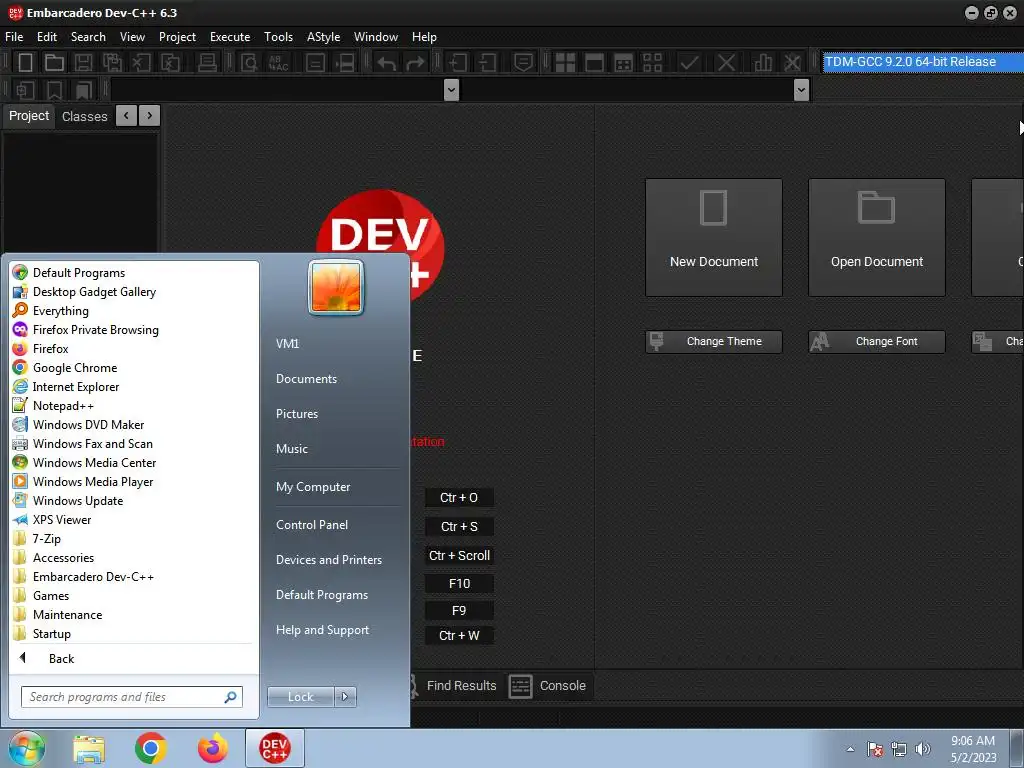The height and width of the screenshot is (768, 1024).
Task: Open Devices and Printers in Start menu
Action: (328, 560)
